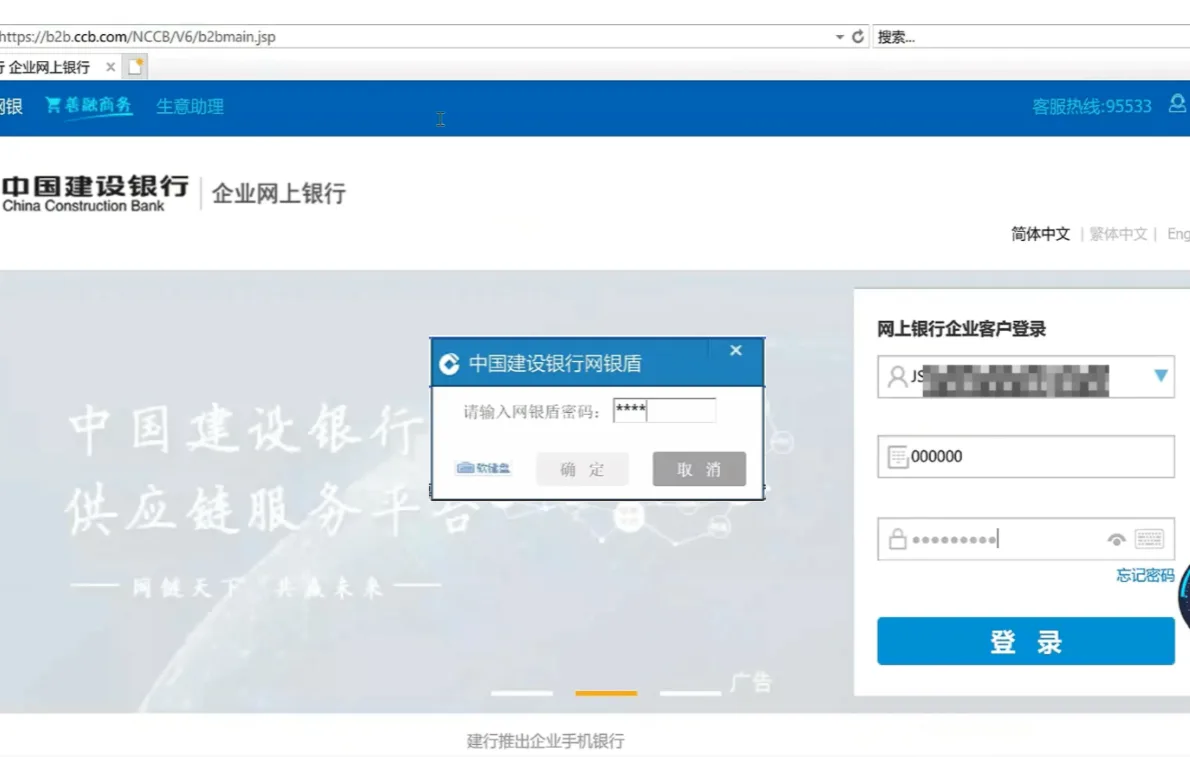1190x757 pixels.
Task: Click the operator code field 000000
Action: tap(1025, 456)
